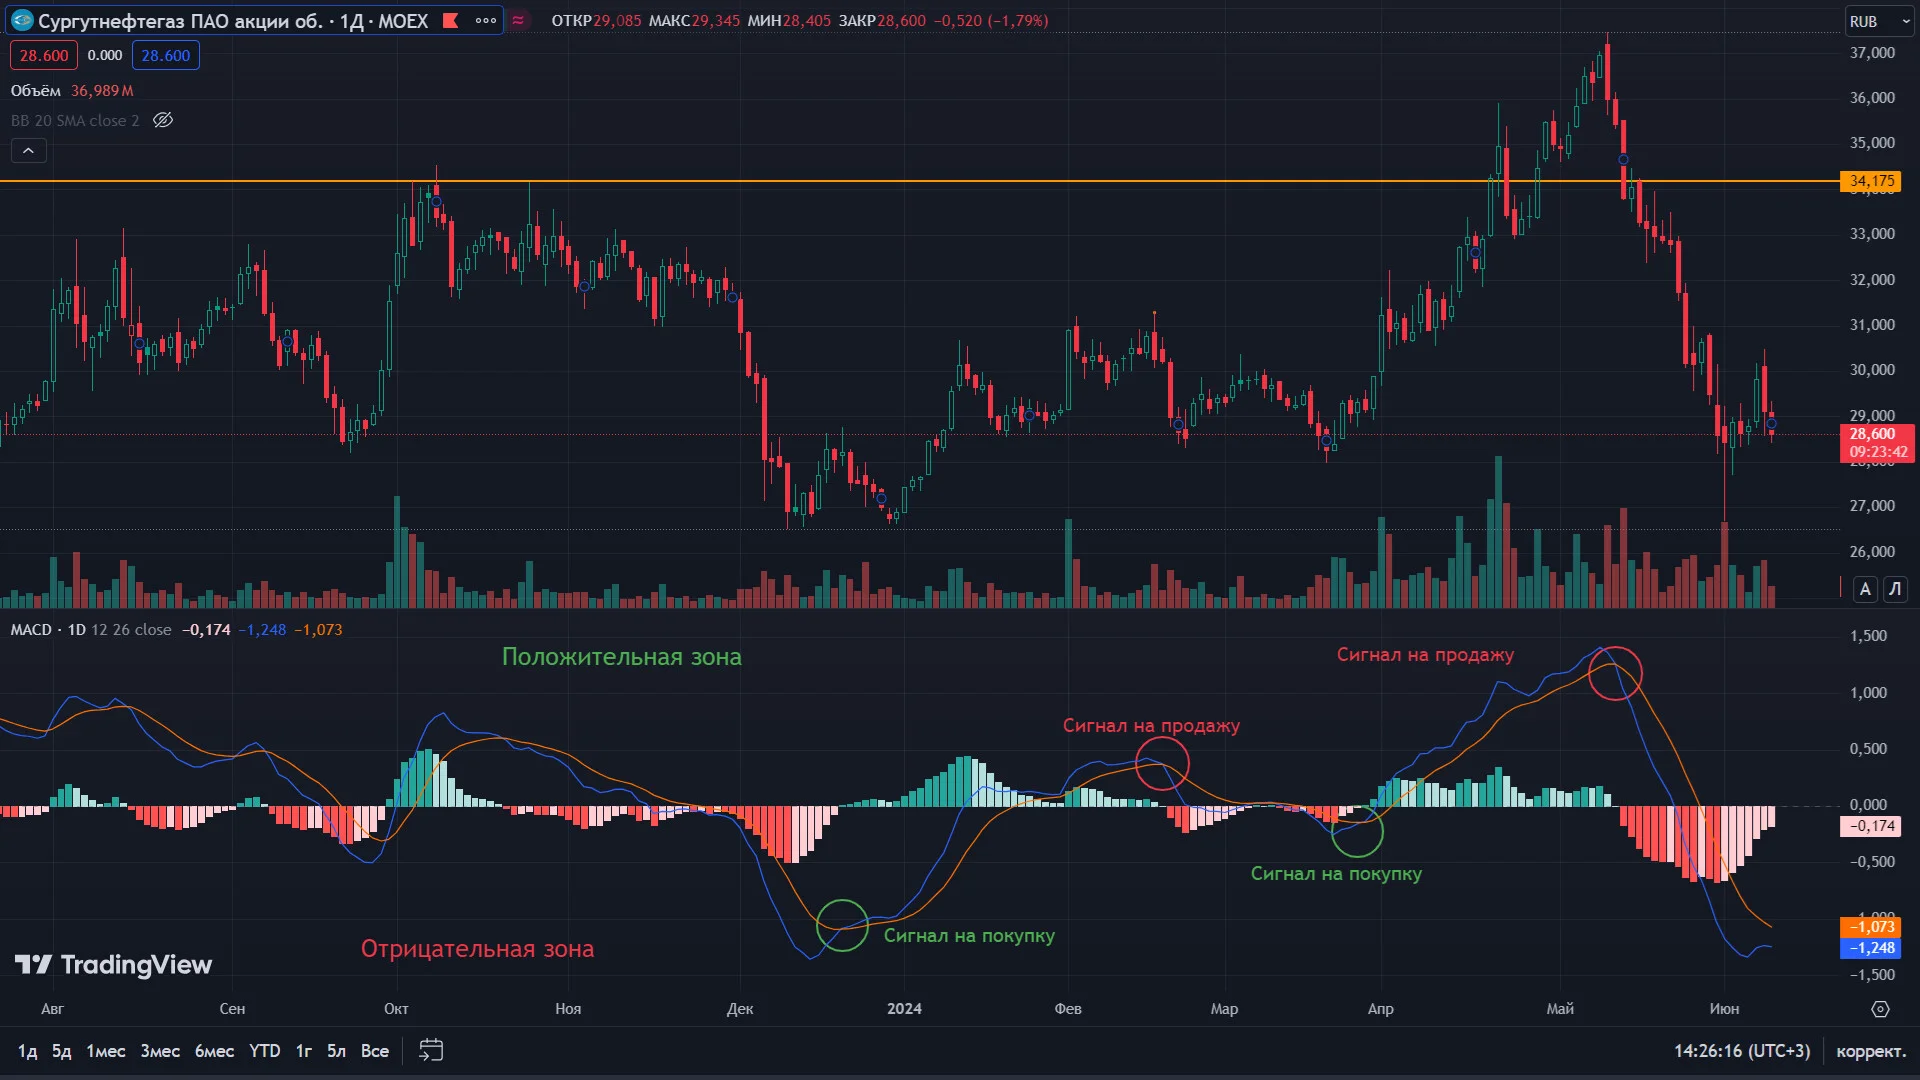
Task: Select the 1д time range
Action: click(x=27, y=1051)
